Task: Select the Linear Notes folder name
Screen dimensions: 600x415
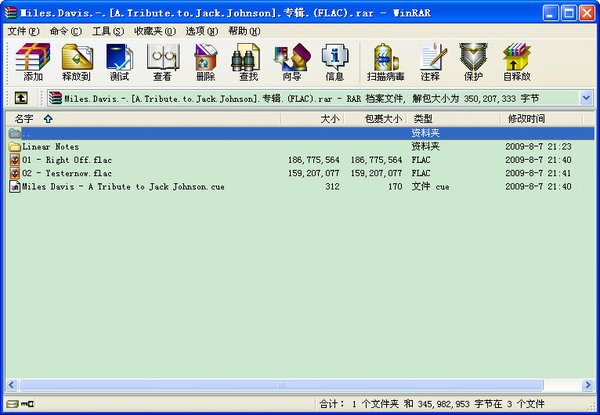Action: pyautogui.click(x=51, y=146)
